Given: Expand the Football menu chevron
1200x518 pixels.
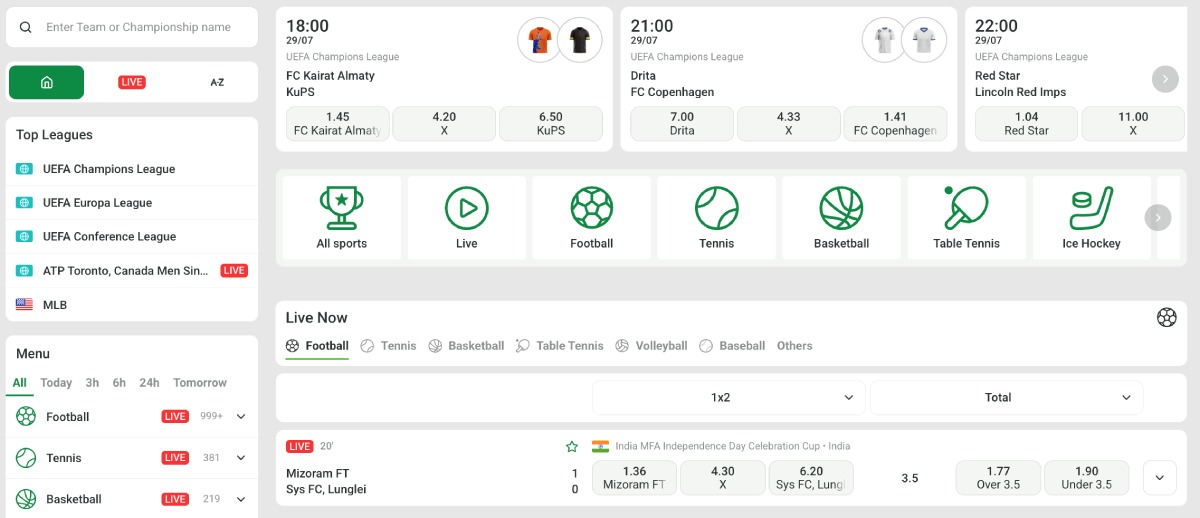Looking at the screenshot, I should click(241, 417).
